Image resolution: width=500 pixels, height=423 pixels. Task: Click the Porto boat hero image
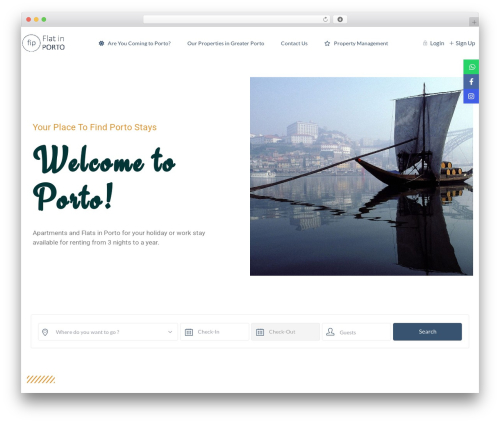[x=361, y=176]
